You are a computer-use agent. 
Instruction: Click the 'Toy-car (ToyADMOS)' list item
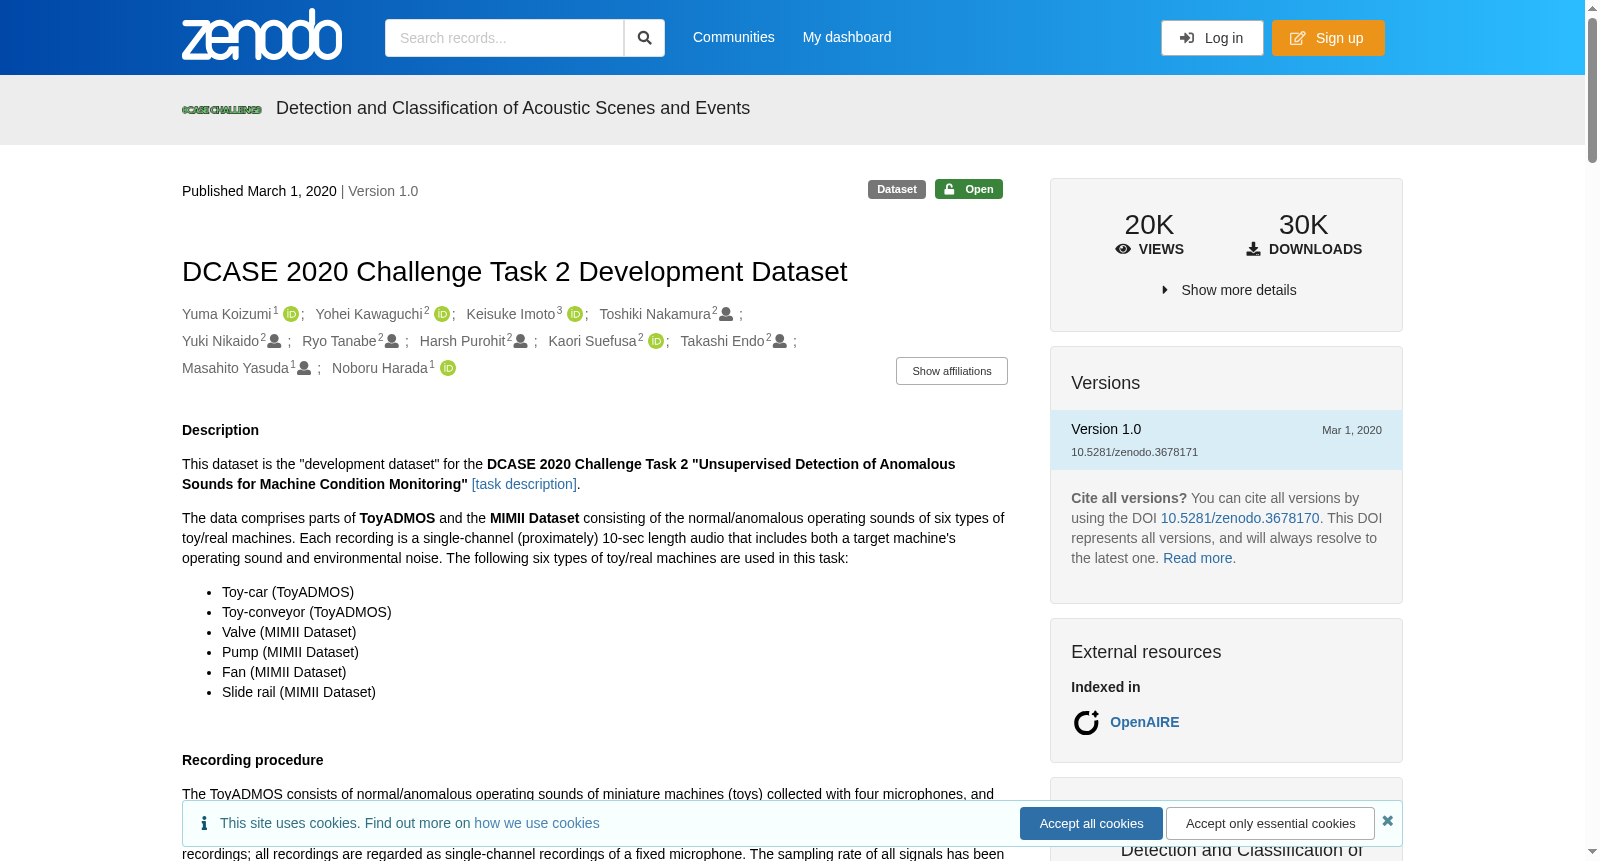(288, 592)
